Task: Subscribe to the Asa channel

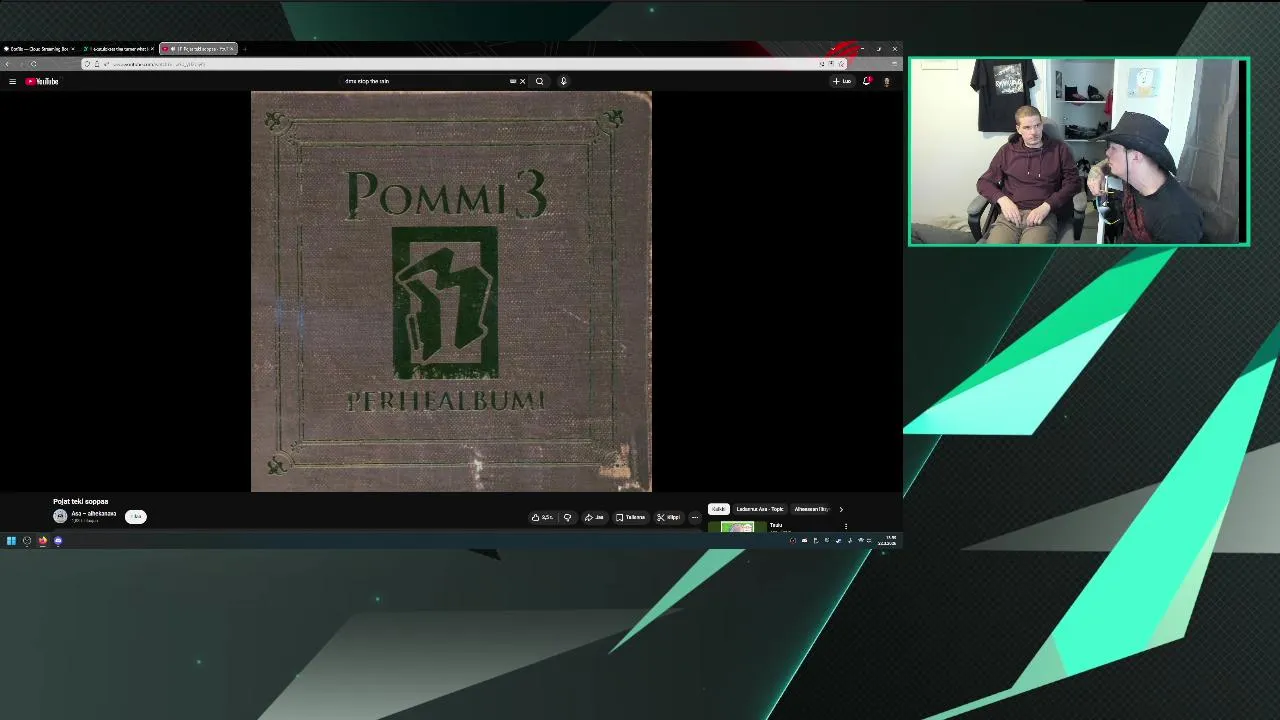Action: (x=135, y=517)
